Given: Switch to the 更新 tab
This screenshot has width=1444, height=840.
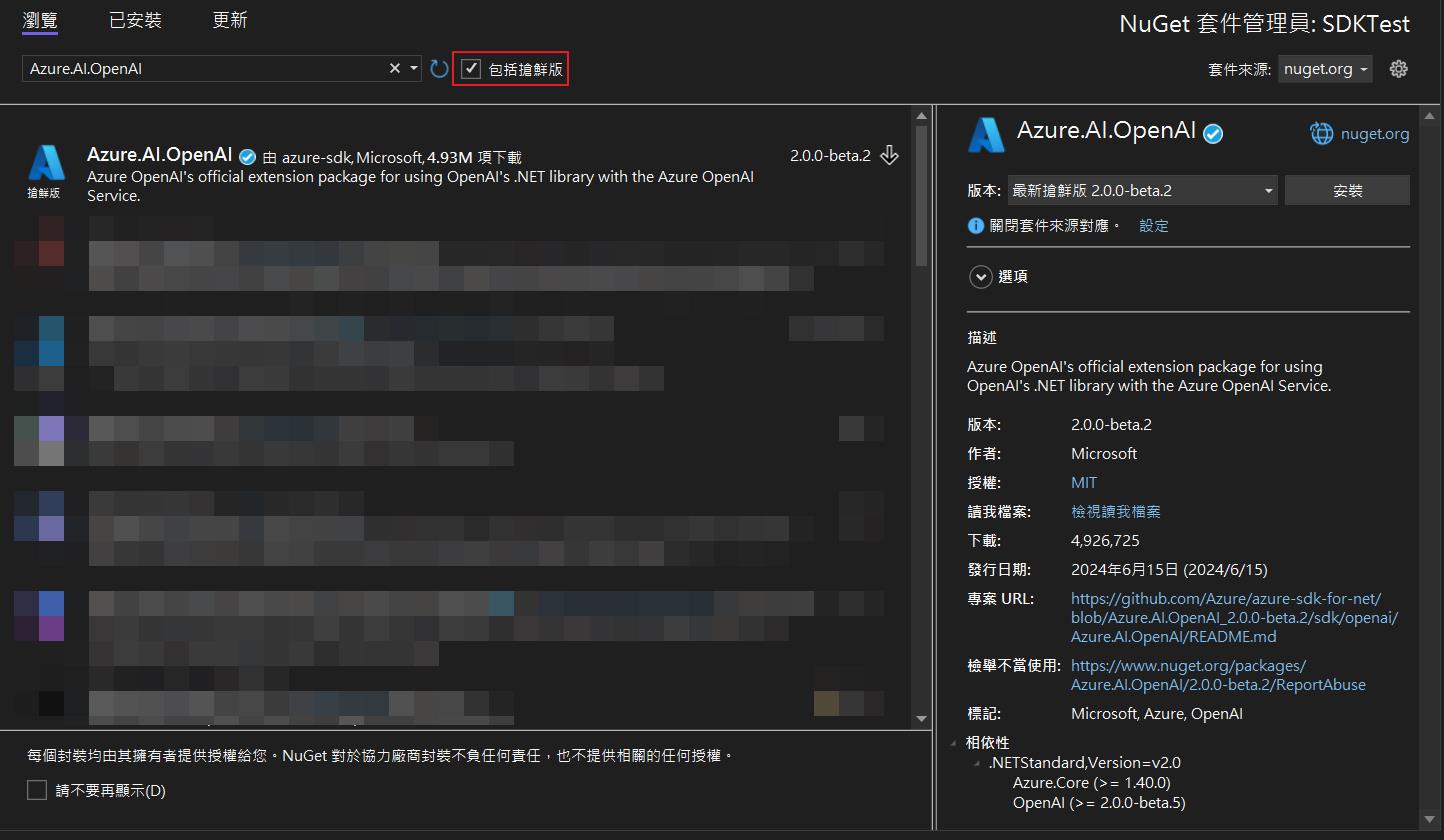Looking at the screenshot, I should (x=230, y=20).
